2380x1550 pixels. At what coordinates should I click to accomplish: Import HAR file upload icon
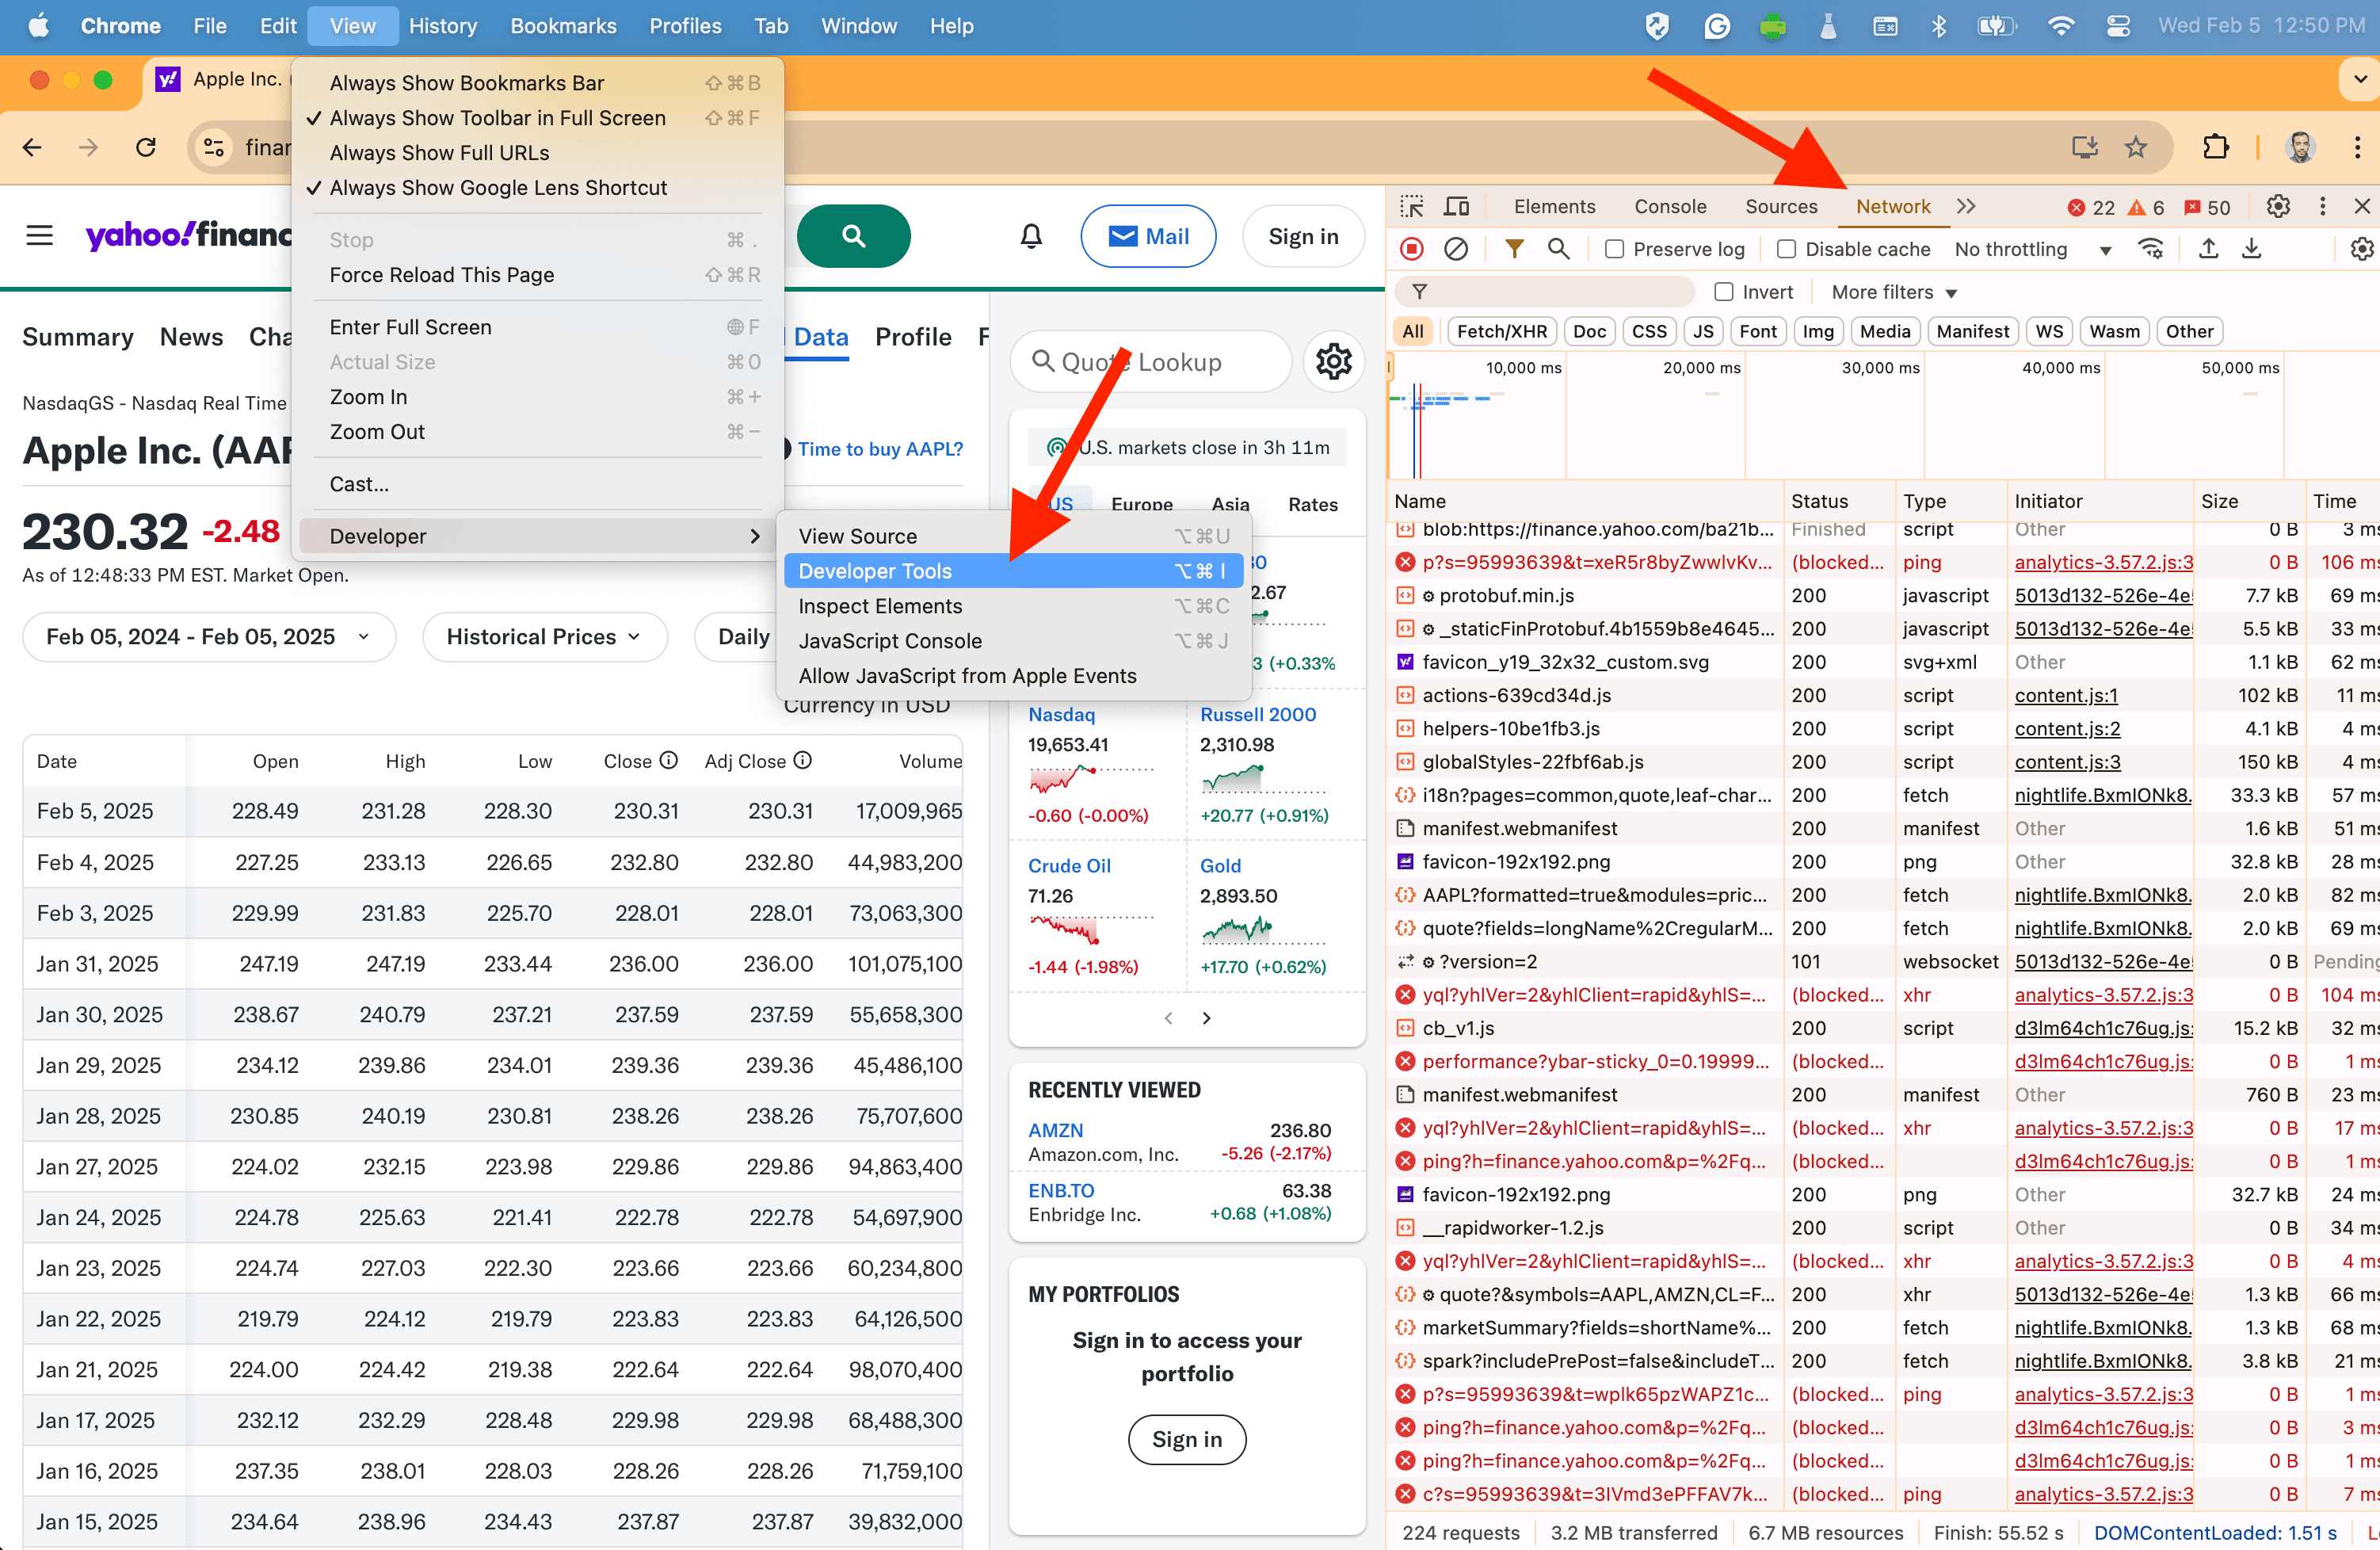click(2209, 249)
